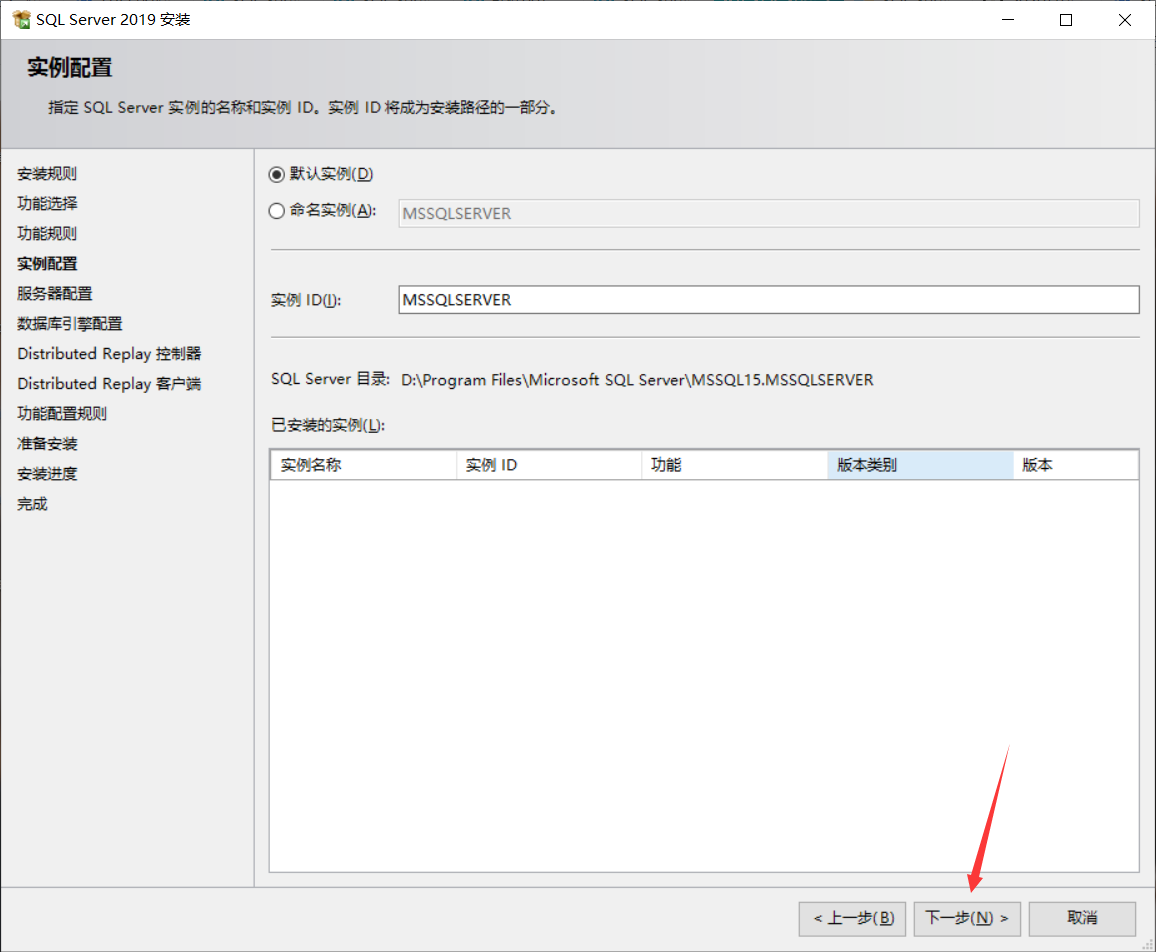Click the SQL Server 目录 label
Screen dimensions: 1156x952
(330, 379)
